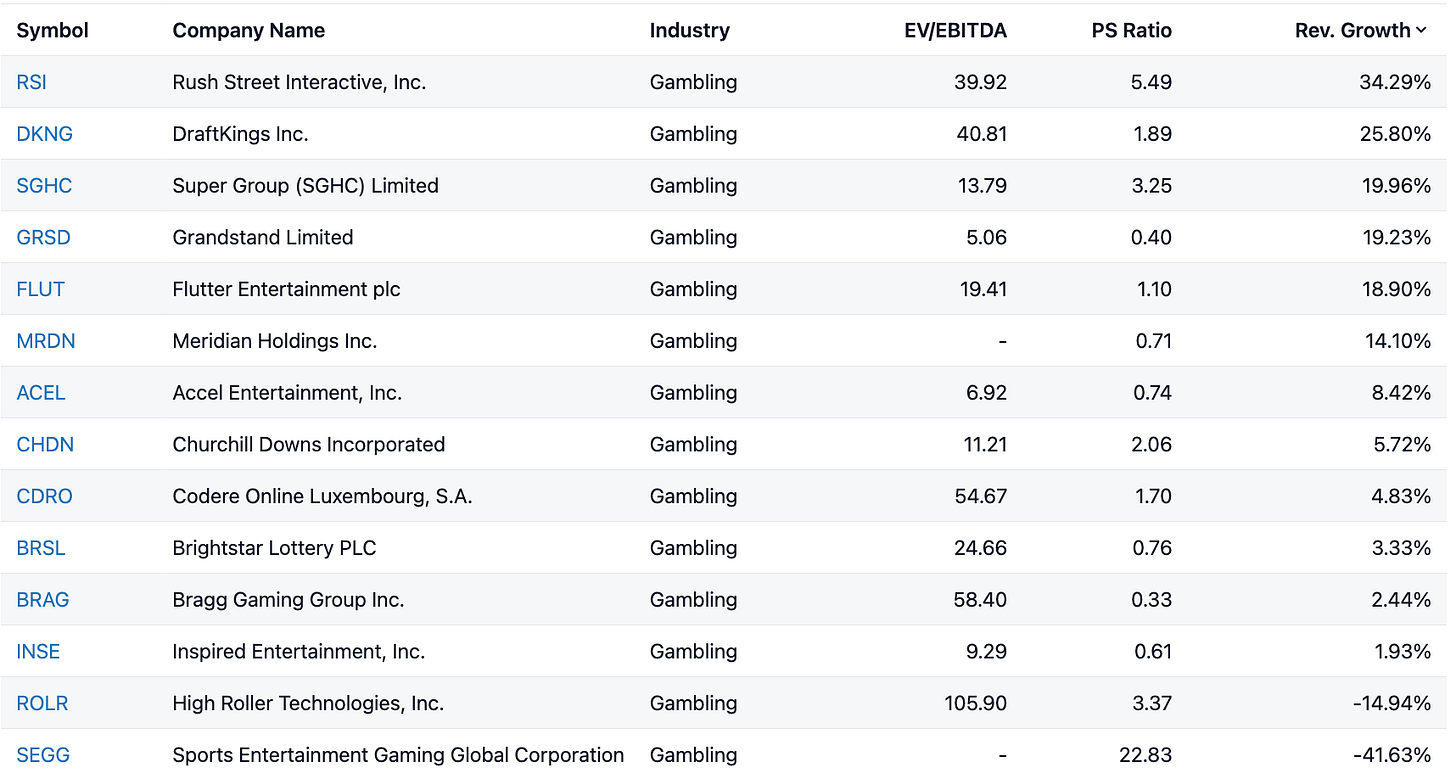Select the FLUT ticker link
Viewport: 1456px width, 779px height.
(41, 289)
